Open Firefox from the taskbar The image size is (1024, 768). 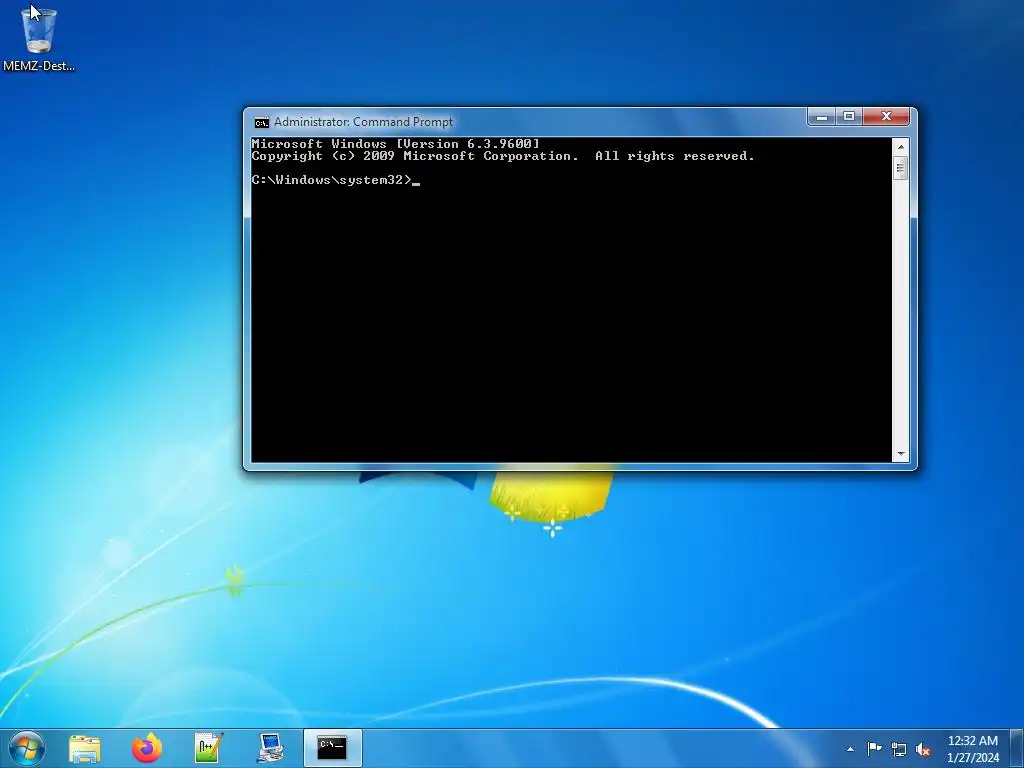[146, 748]
